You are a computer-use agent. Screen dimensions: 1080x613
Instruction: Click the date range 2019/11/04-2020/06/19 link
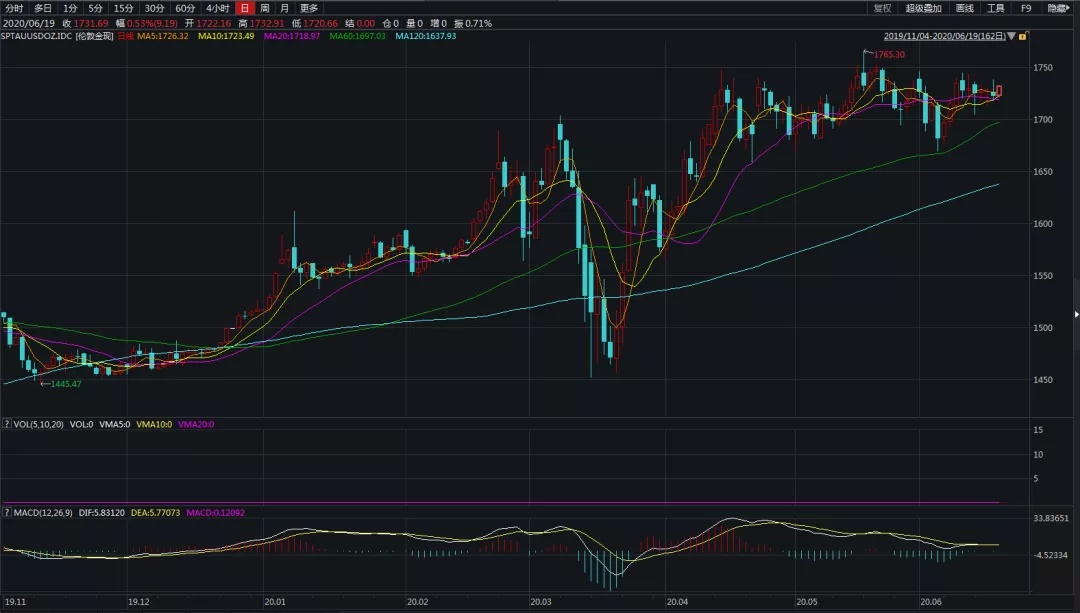tap(944, 36)
